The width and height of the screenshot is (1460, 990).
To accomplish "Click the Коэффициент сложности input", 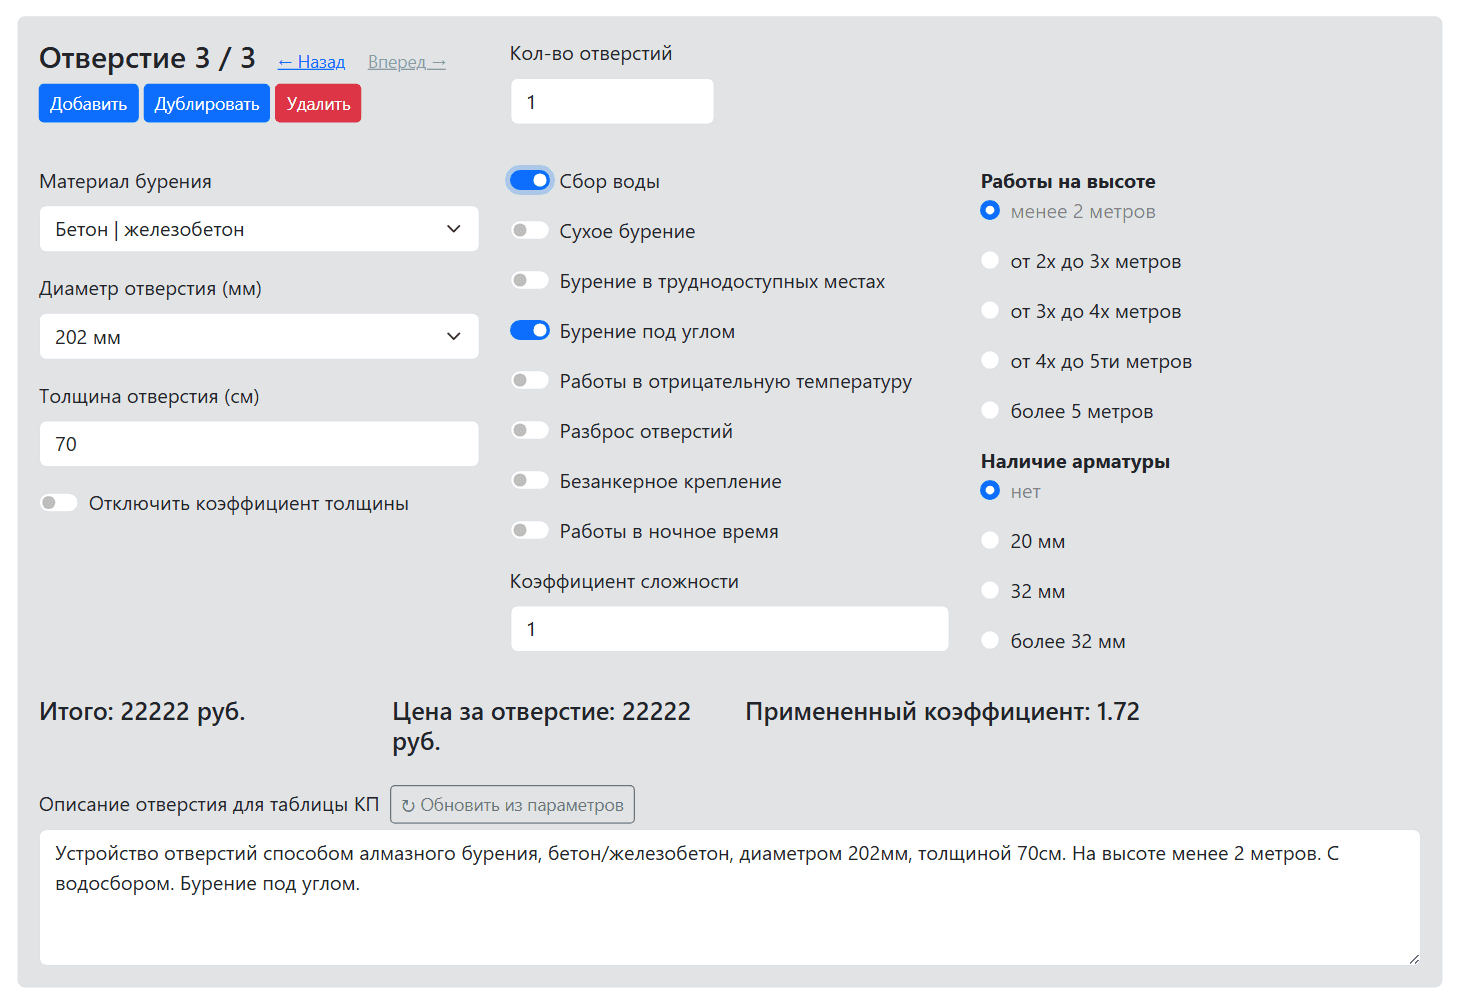I will click(730, 629).
